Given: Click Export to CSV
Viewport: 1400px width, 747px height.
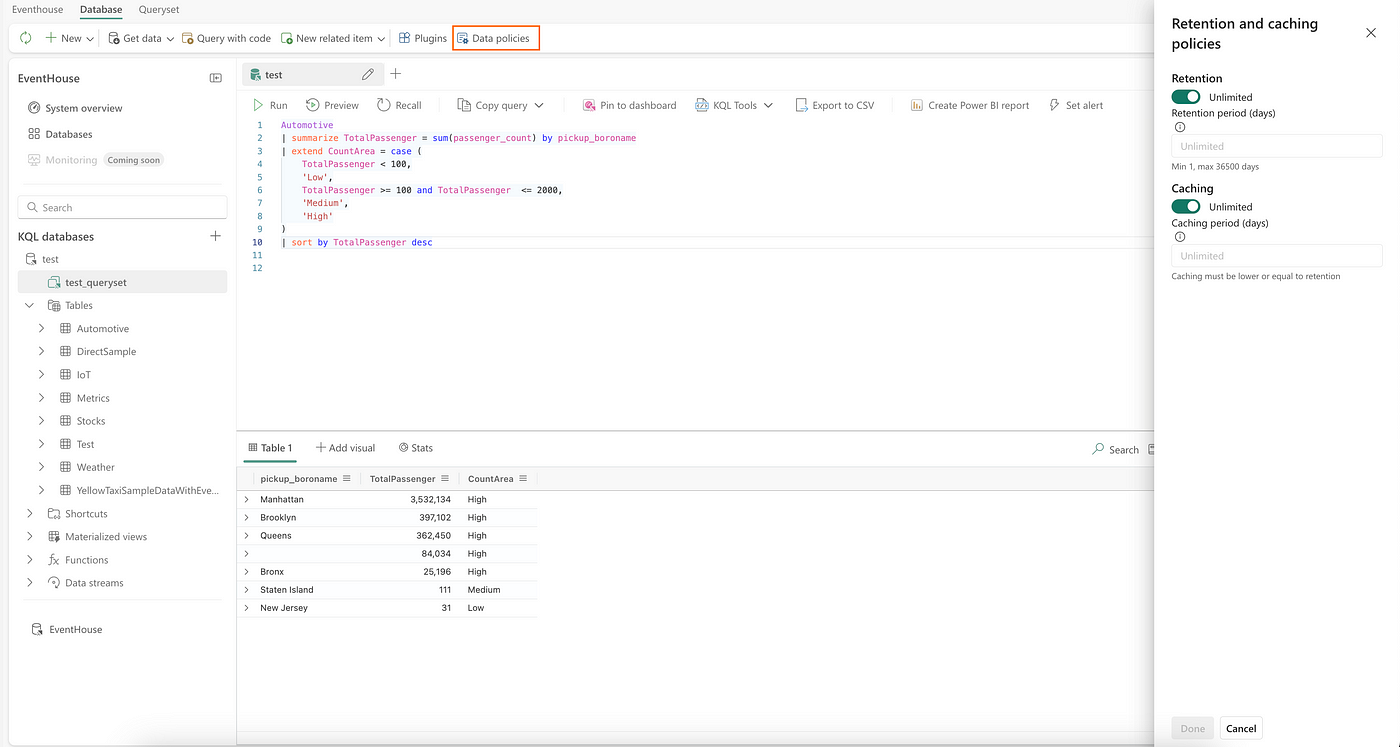Looking at the screenshot, I should [x=835, y=105].
